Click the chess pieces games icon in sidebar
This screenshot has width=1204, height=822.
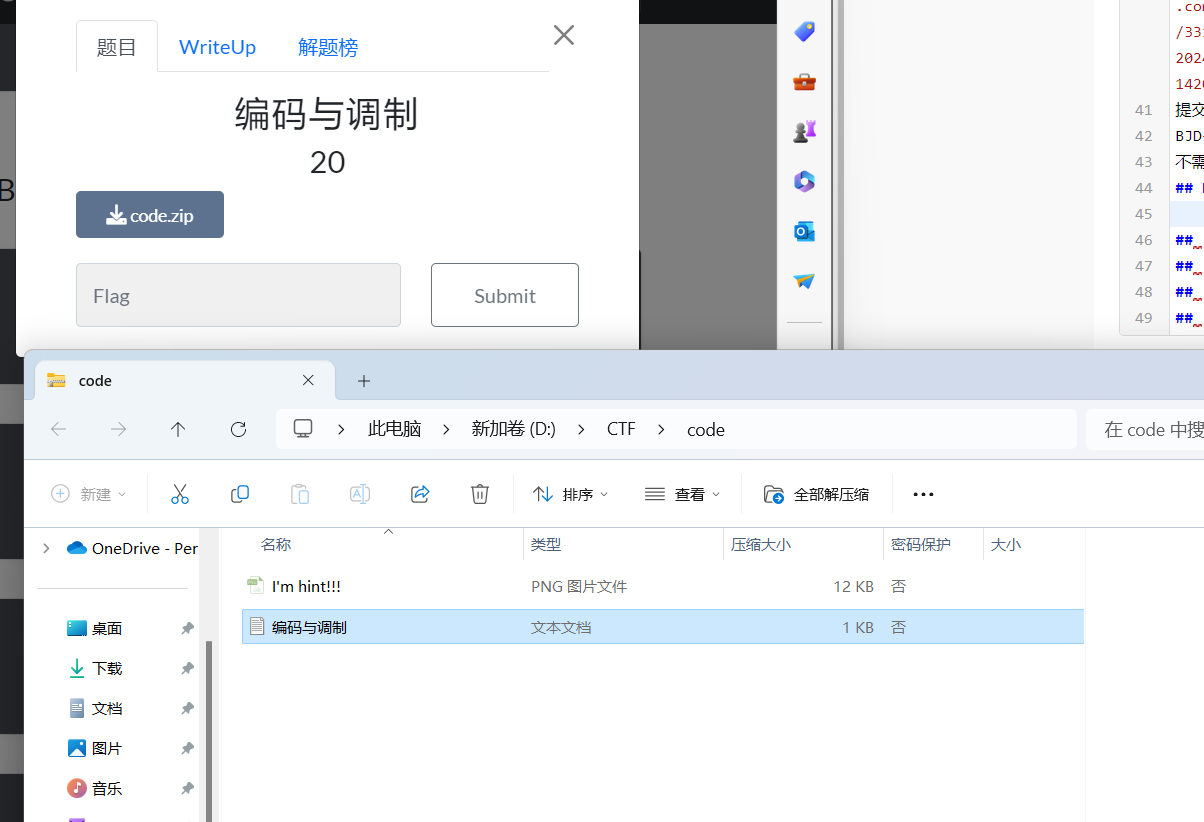tap(804, 131)
